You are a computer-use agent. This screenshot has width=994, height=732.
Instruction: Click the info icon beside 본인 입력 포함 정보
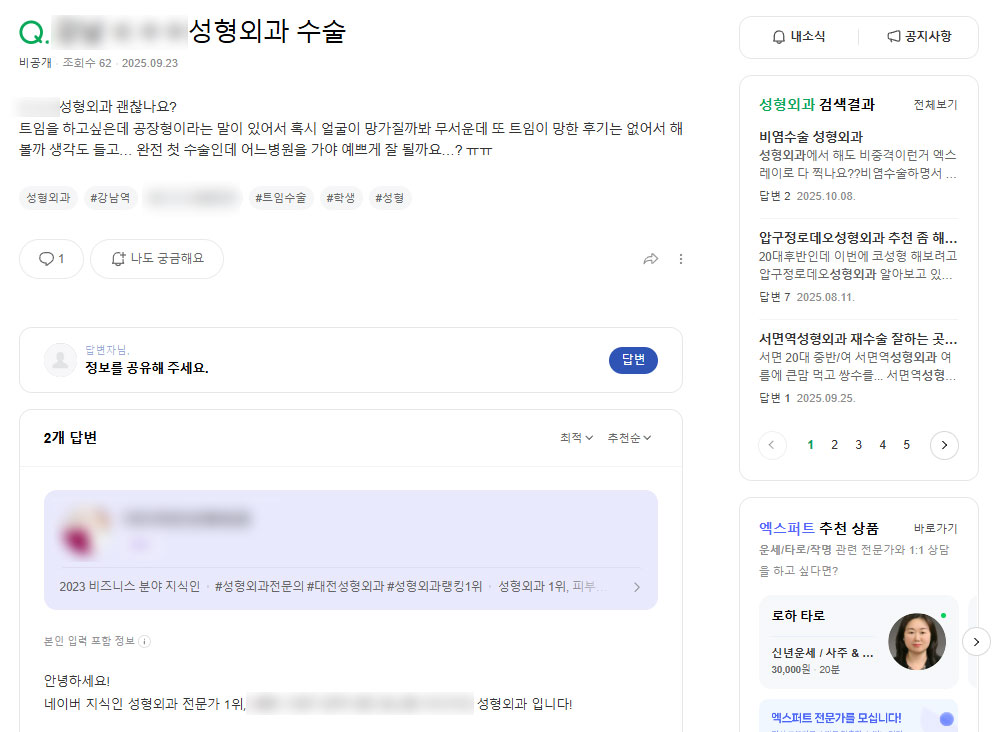[x=144, y=641]
